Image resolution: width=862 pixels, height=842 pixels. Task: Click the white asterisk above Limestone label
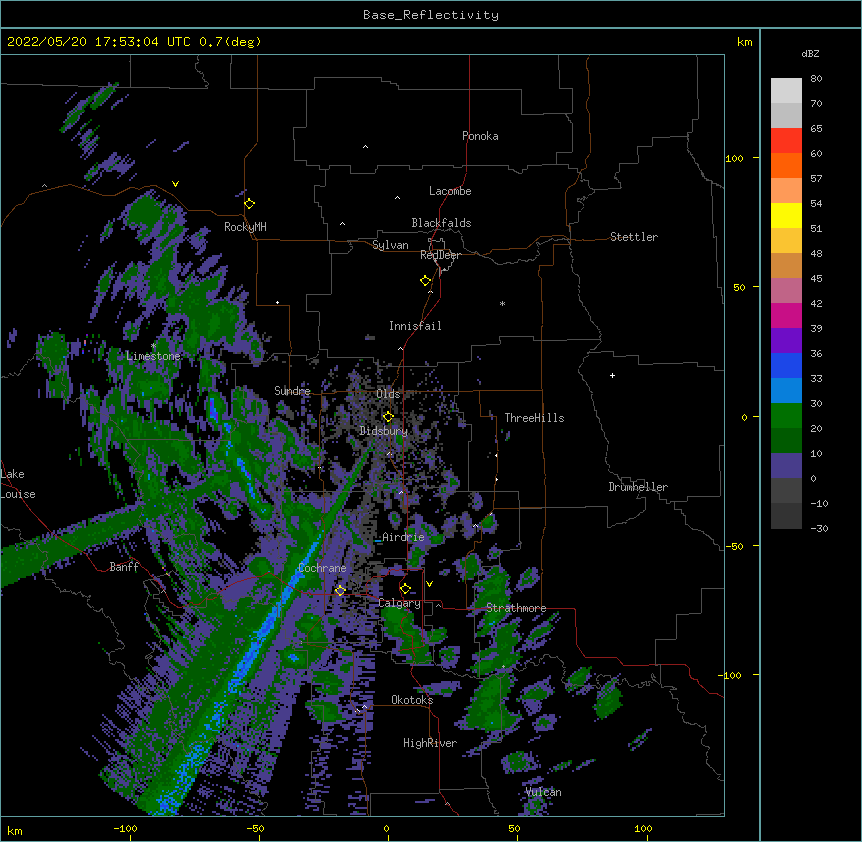pyautogui.click(x=154, y=346)
